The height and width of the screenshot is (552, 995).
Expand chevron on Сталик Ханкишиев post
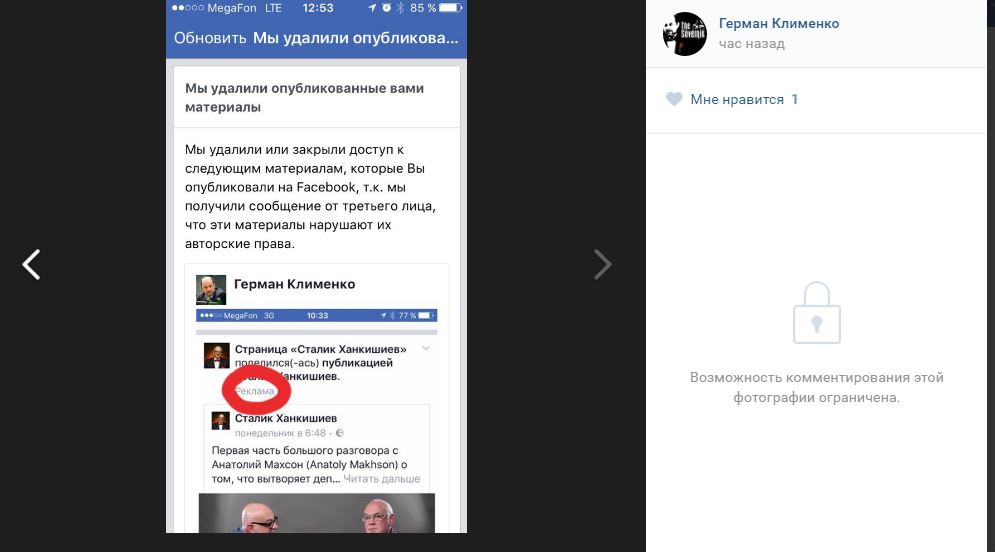(x=426, y=348)
